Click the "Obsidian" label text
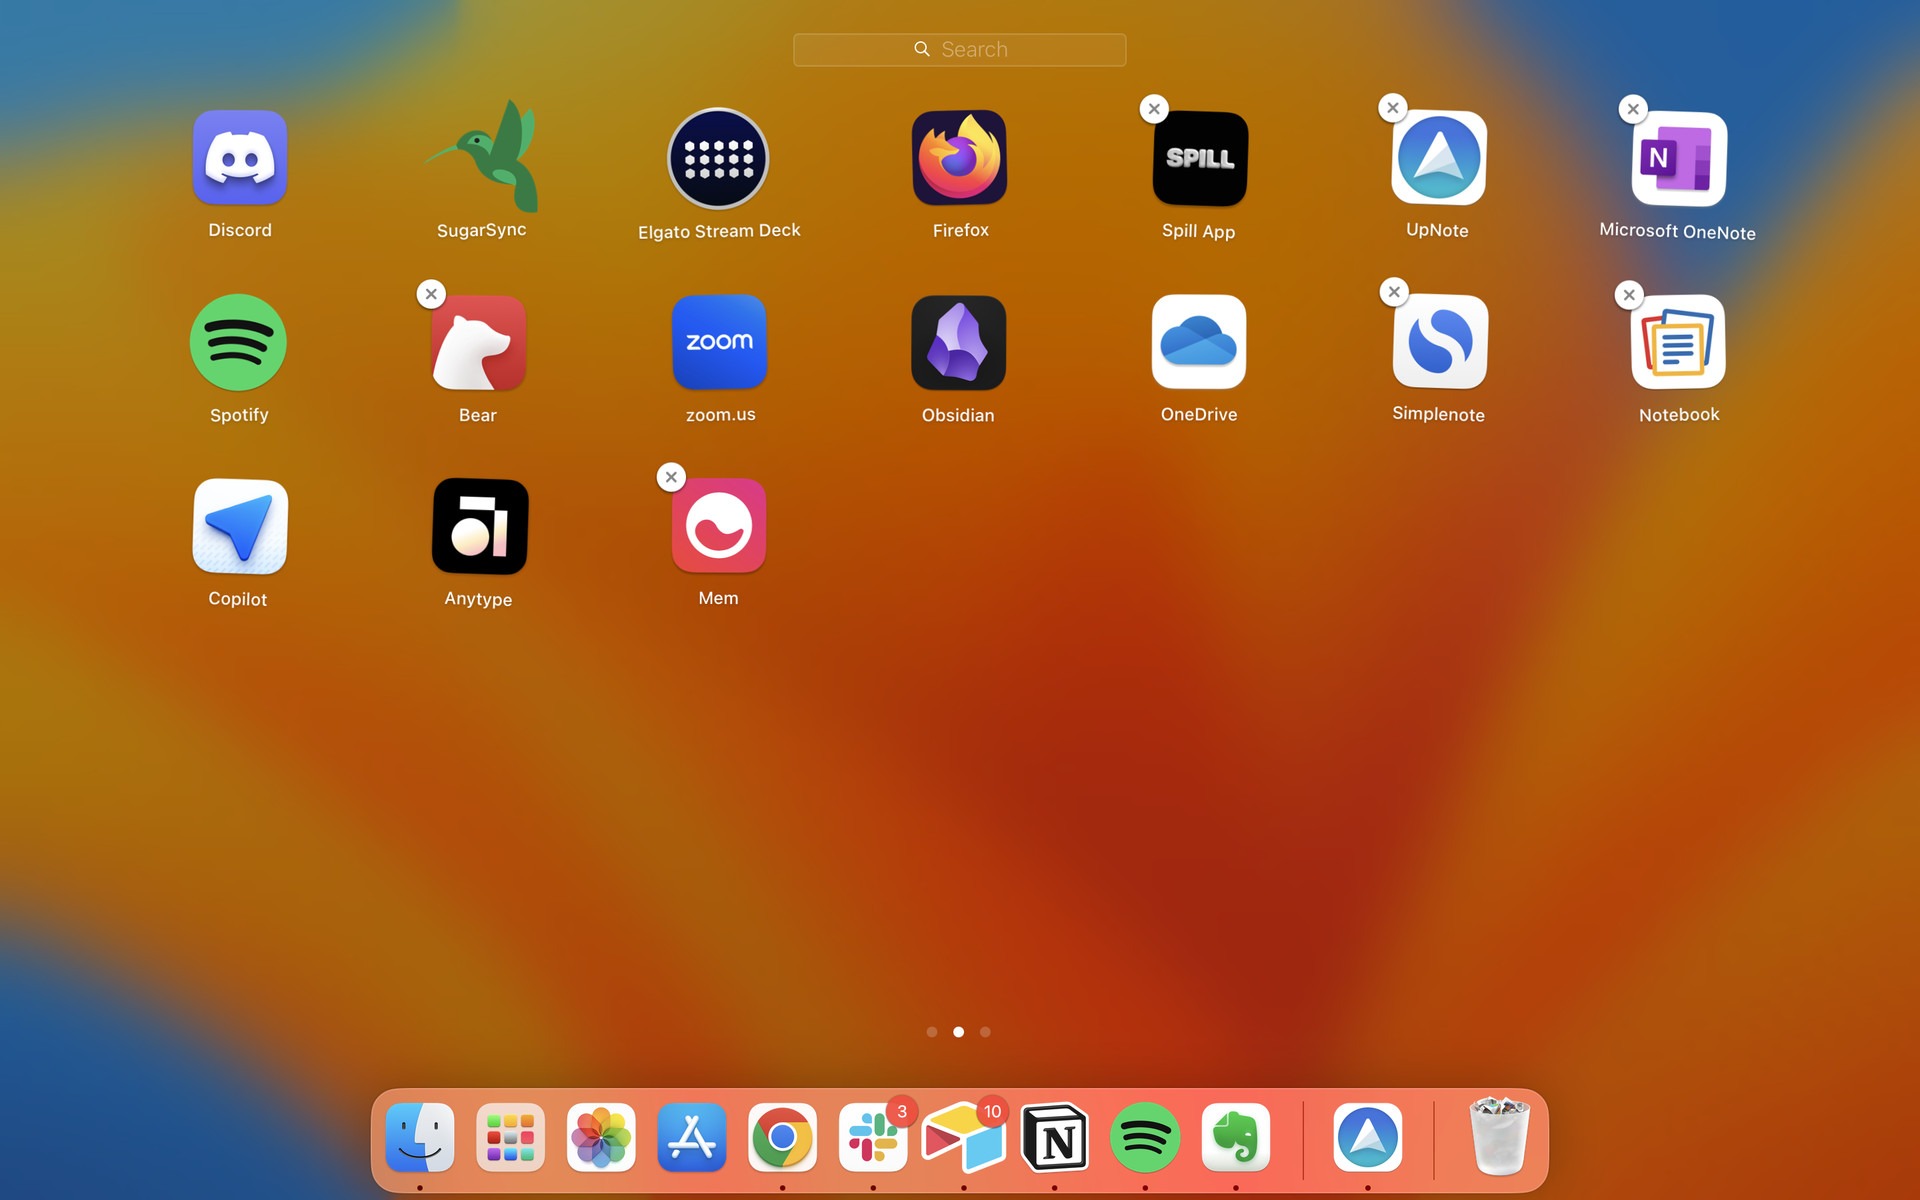Image resolution: width=1920 pixels, height=1200 pixels. pyautogui.click(x=958, y=415)
